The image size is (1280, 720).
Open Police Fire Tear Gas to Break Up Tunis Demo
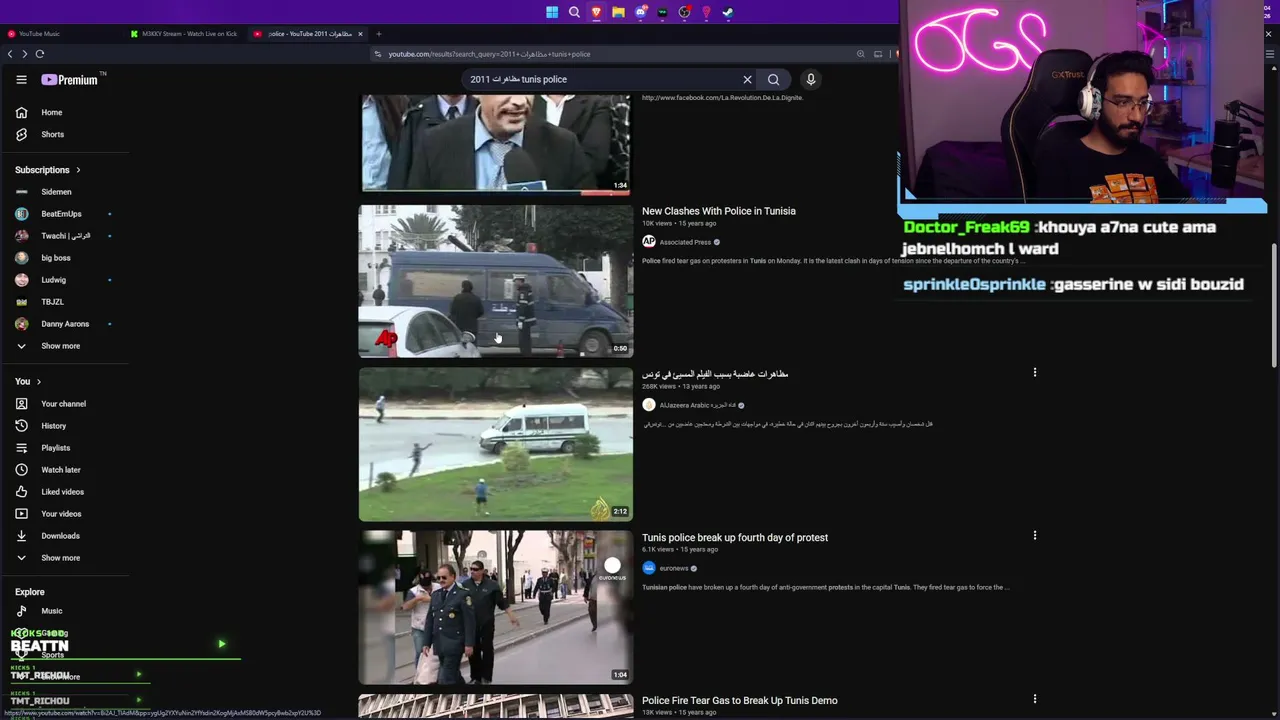[740, 701]
